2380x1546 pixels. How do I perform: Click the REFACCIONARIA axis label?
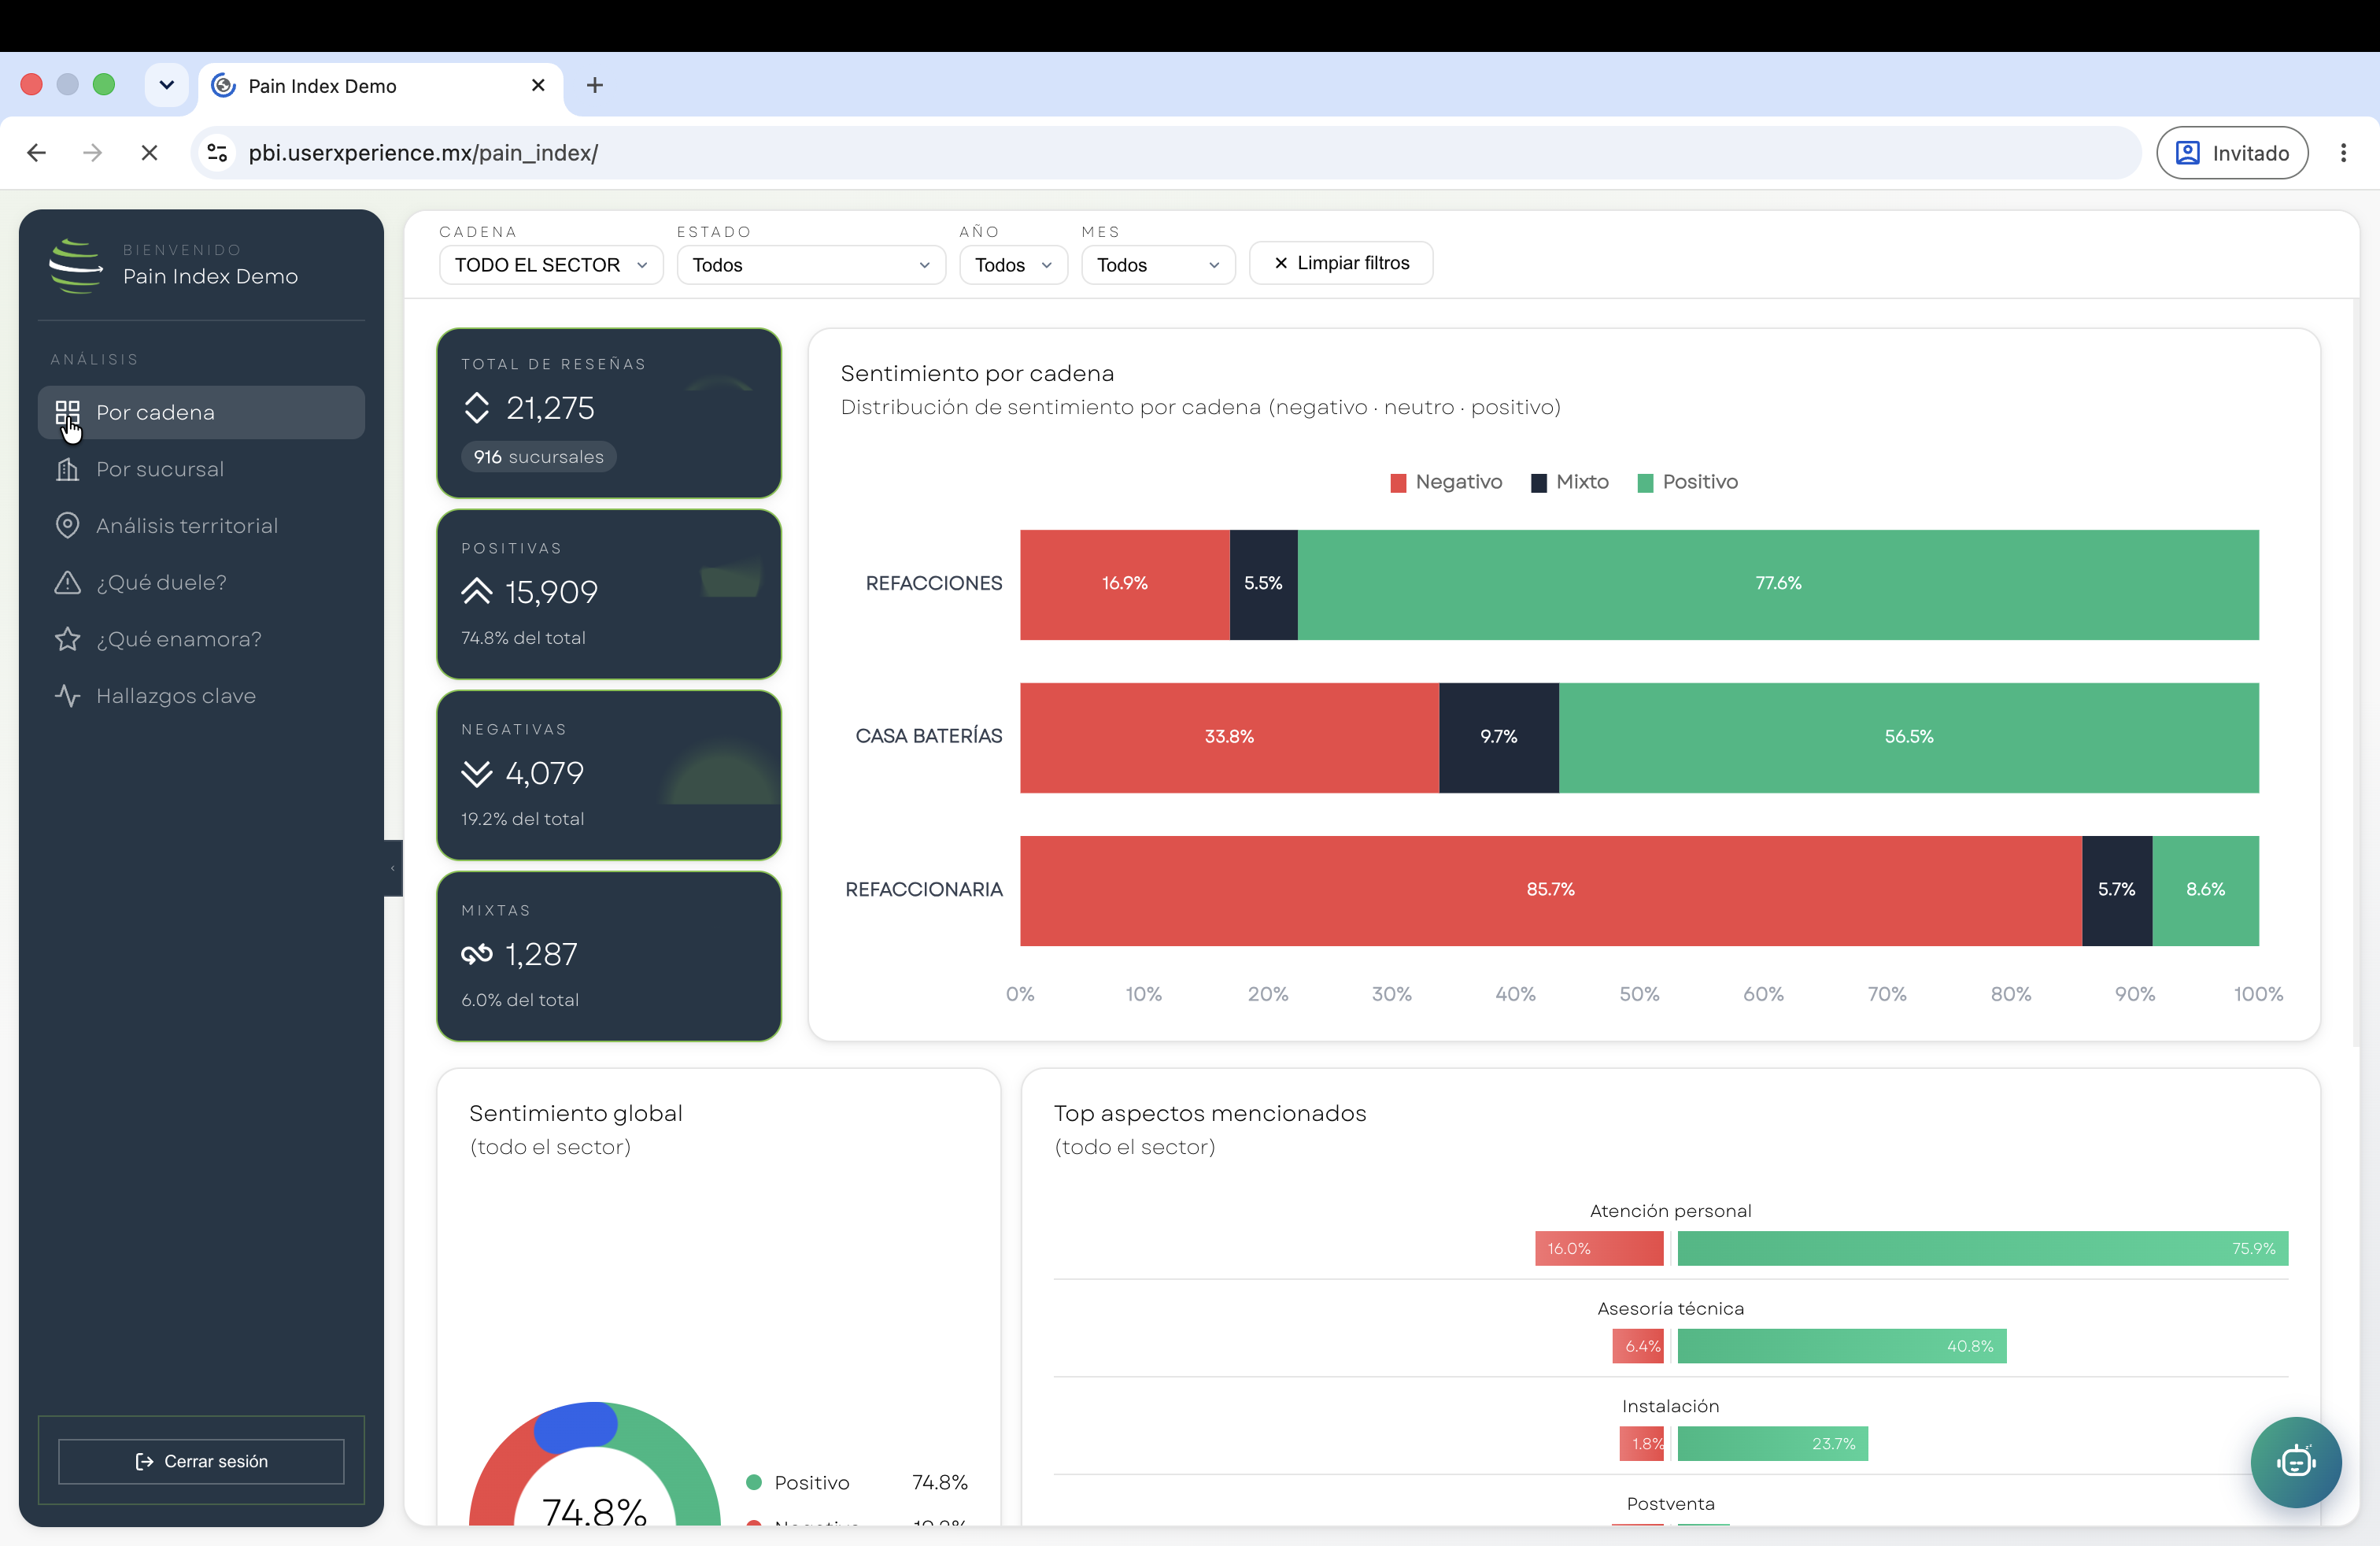click(x=924, y=889)
